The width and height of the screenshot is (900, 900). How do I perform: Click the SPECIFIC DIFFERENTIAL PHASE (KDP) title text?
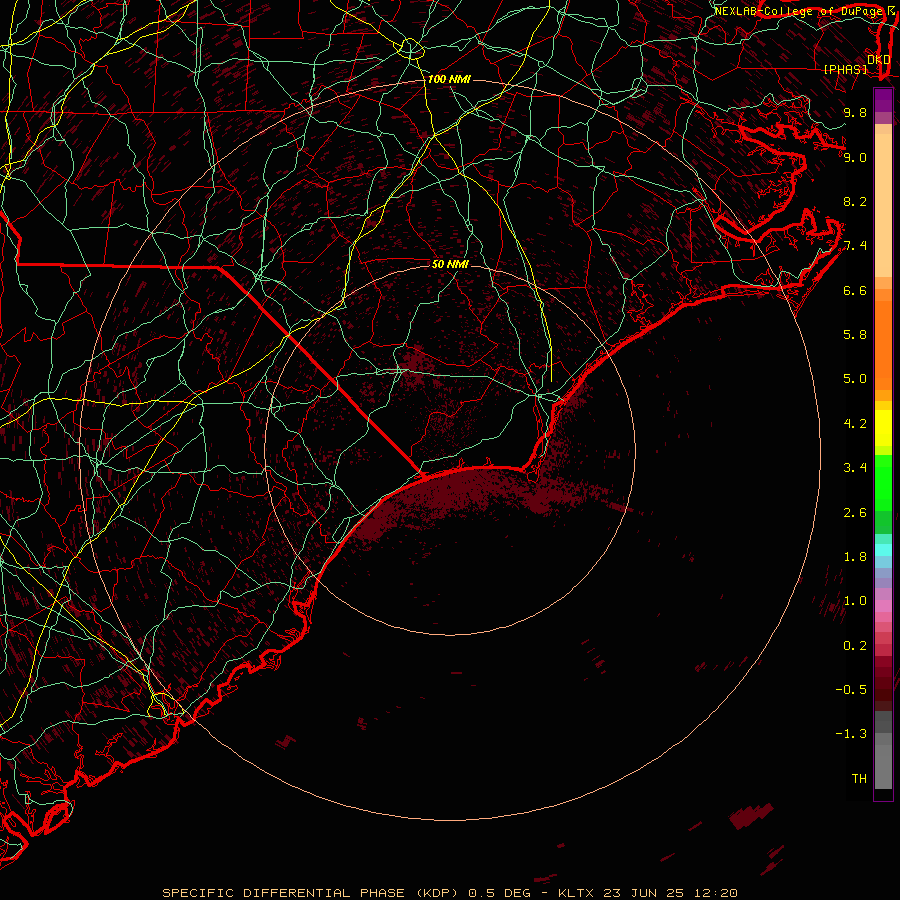pyautogui.click(x=311, y=893)
